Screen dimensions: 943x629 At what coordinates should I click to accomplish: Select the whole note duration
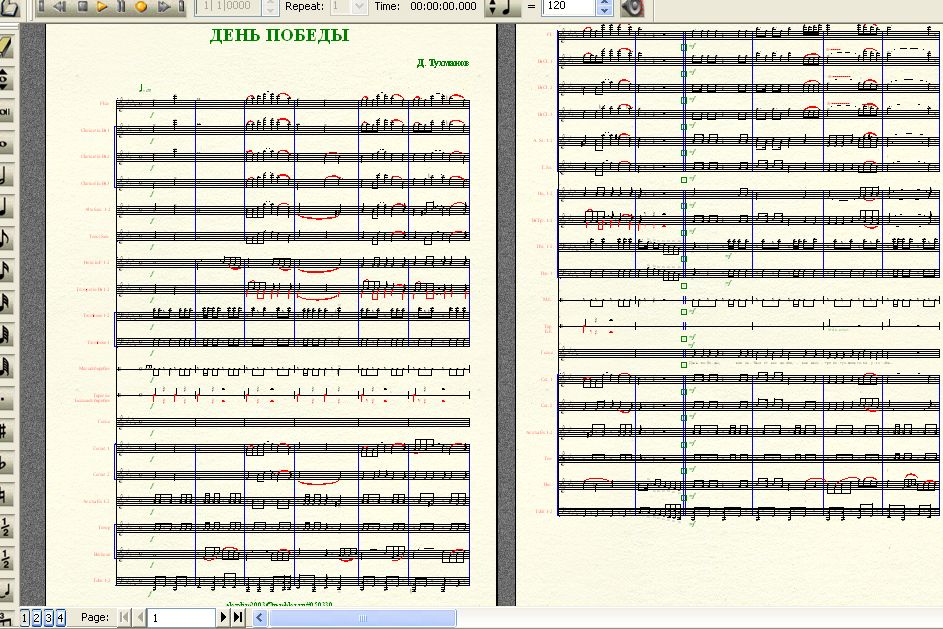point(5,144)
